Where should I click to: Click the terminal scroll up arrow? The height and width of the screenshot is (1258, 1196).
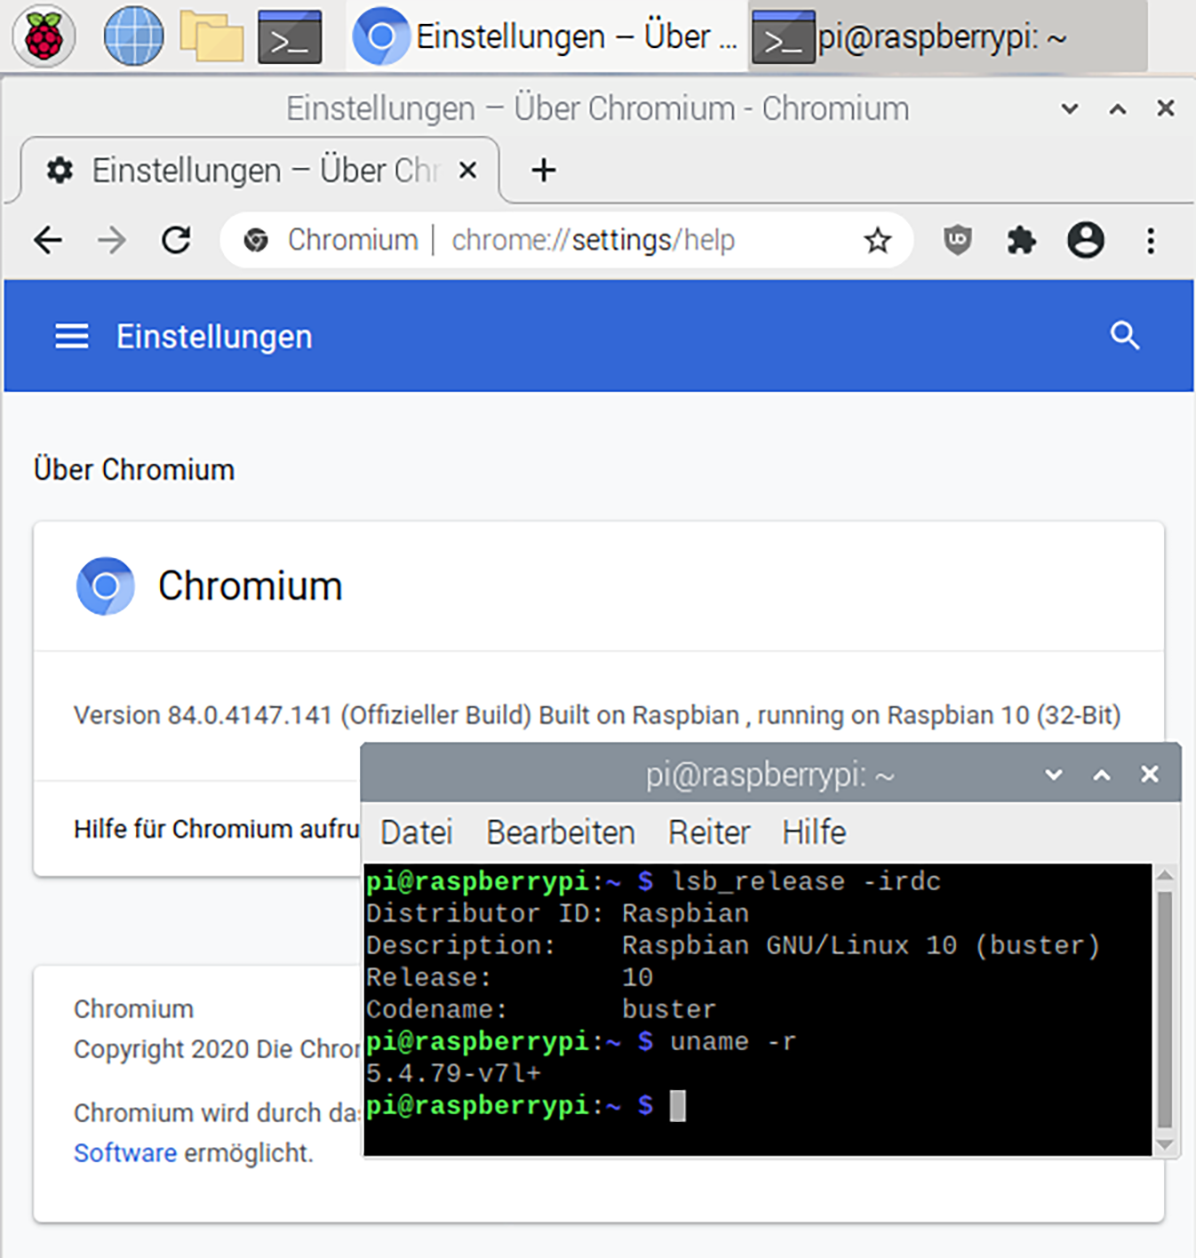pos(1165,875)
